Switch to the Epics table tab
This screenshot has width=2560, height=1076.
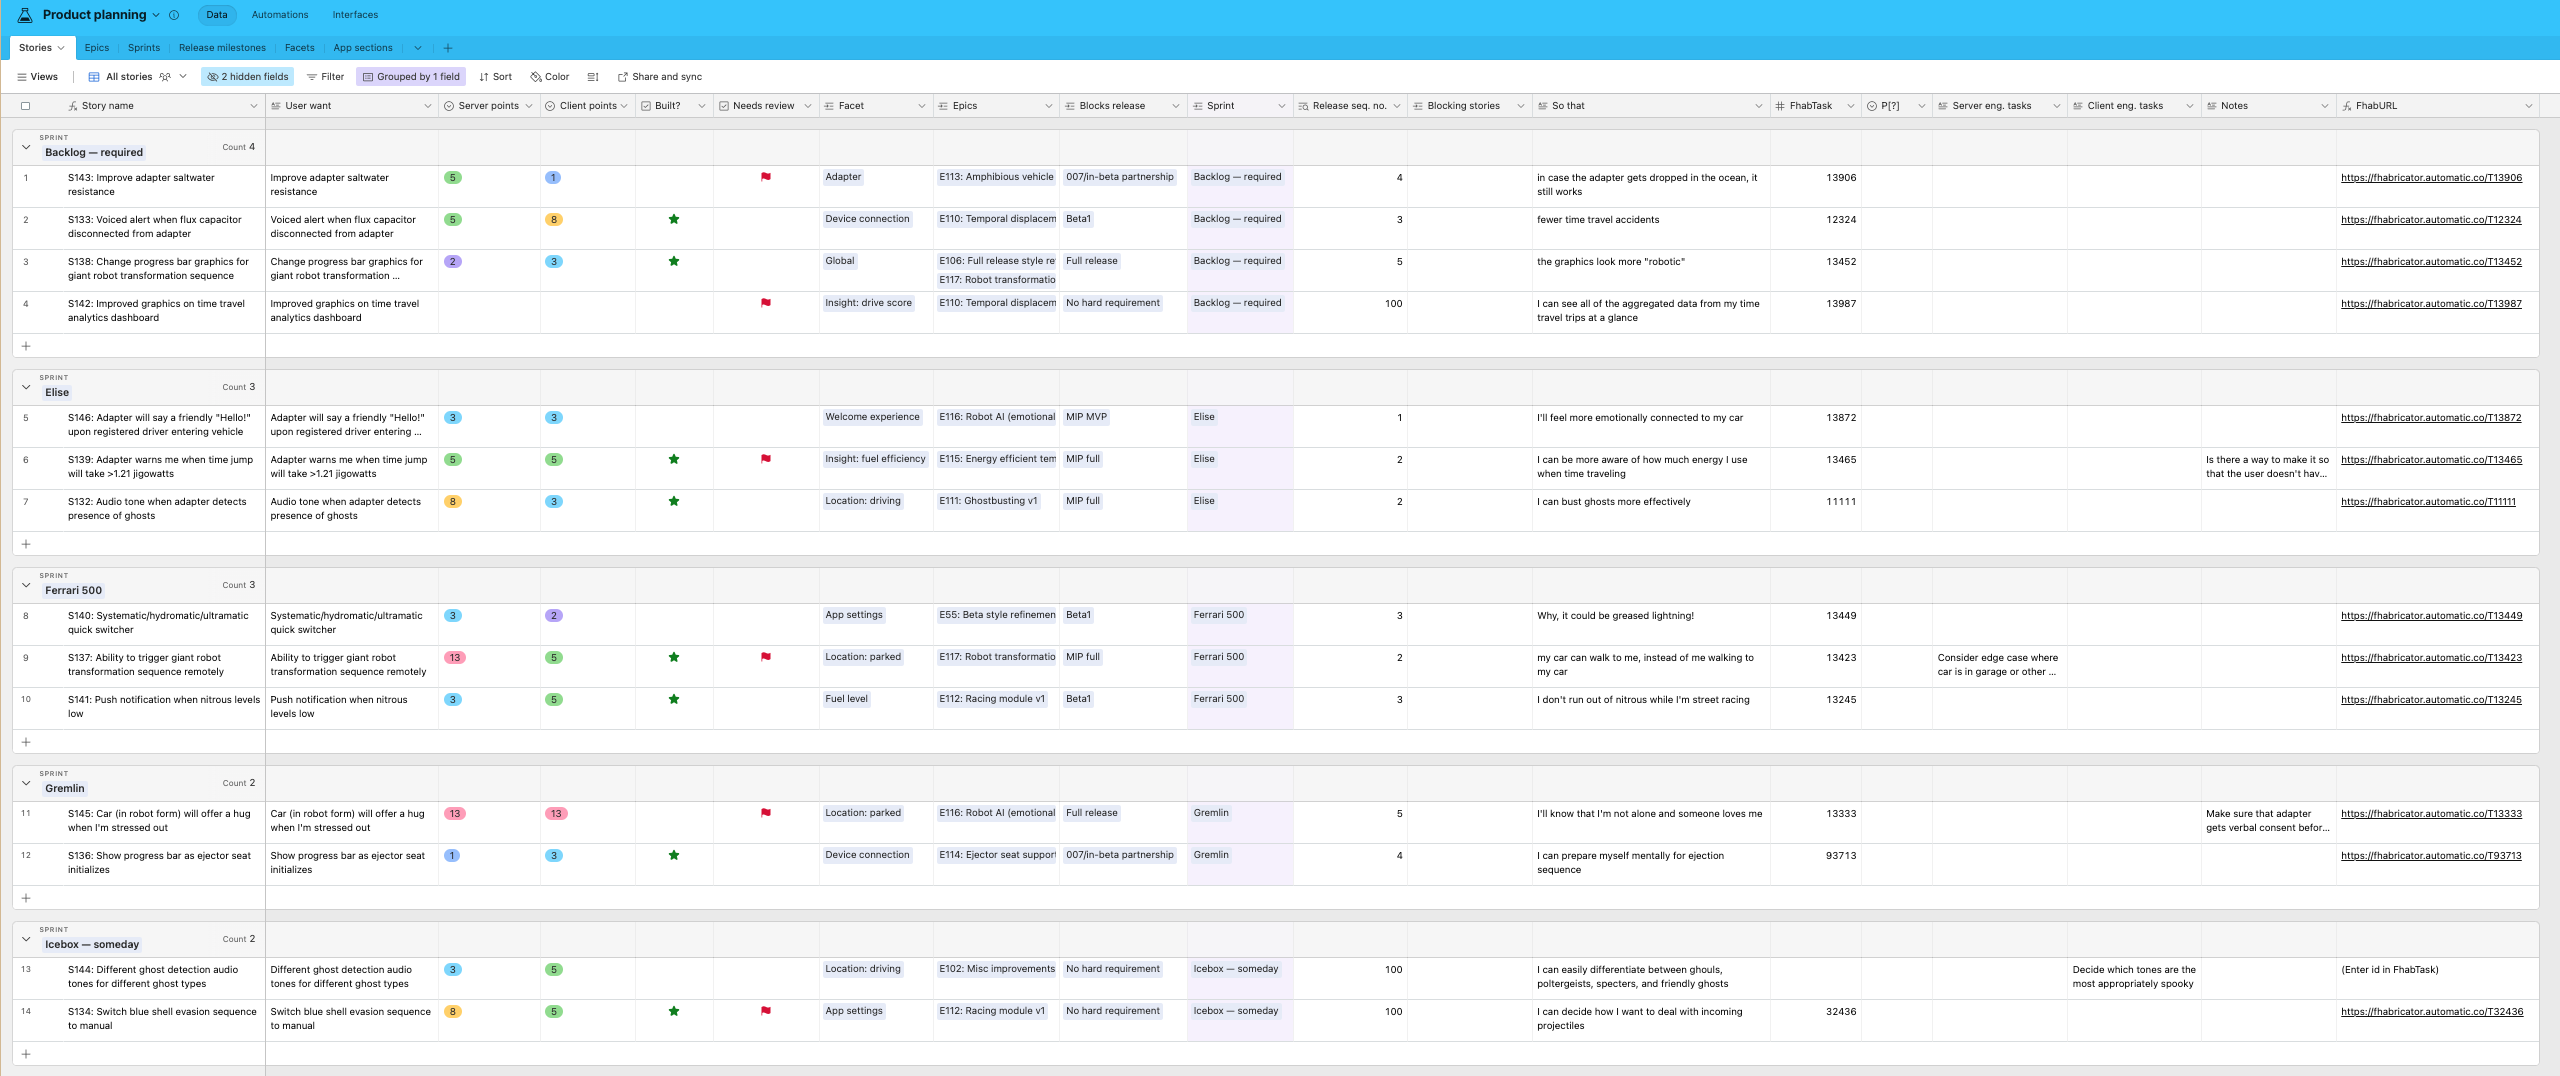(x=97, y=48)
